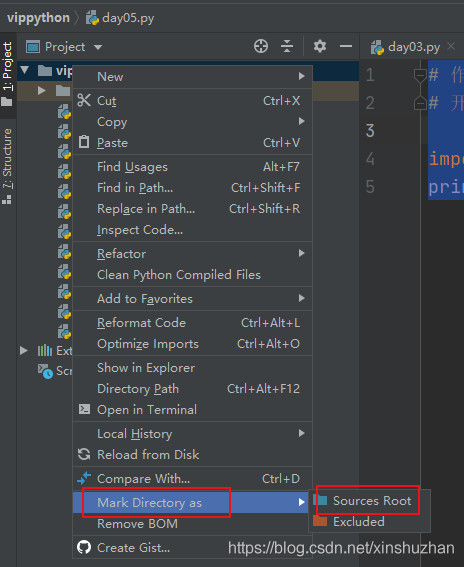The height and width of the screenshot is (567, 464).
Task: Select Mark Directory as entry
Action: 192,502
